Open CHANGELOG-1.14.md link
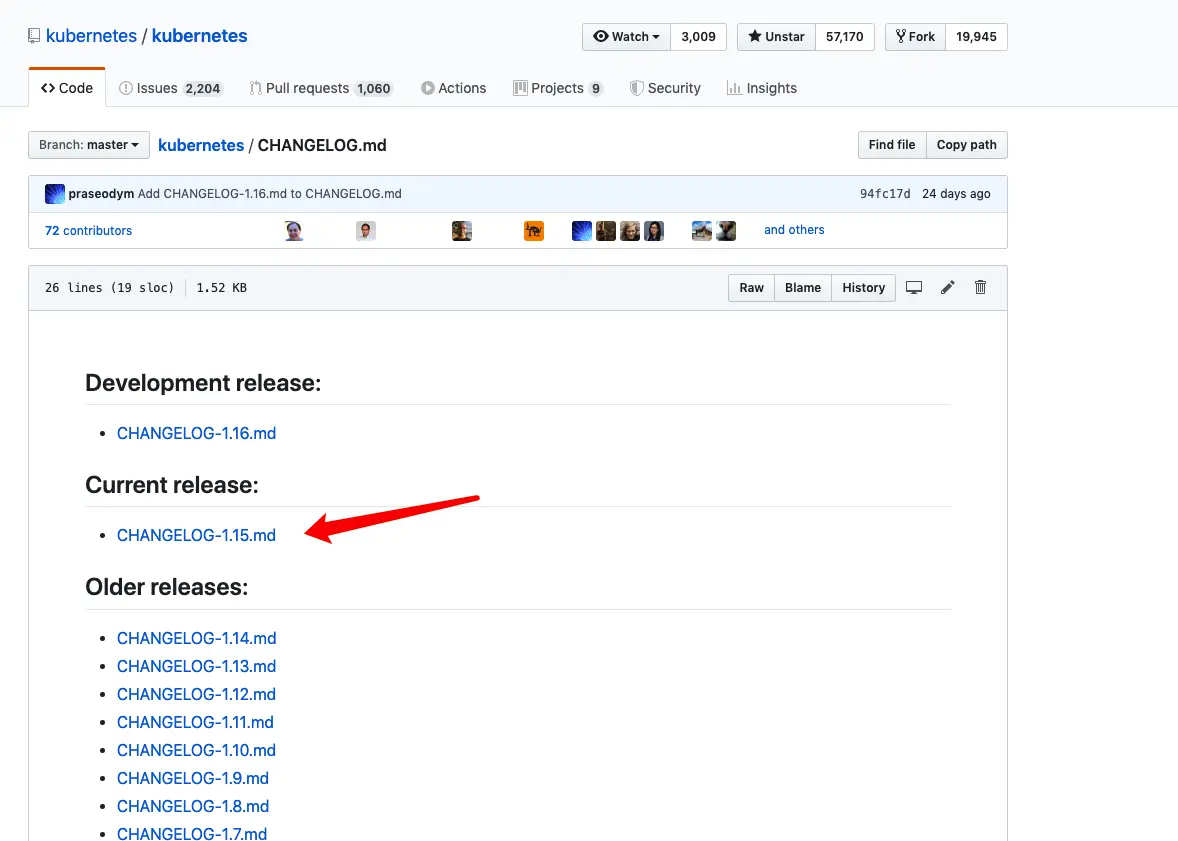The image size is (1178, 841). pyautogui.click(x=196, y=638)
